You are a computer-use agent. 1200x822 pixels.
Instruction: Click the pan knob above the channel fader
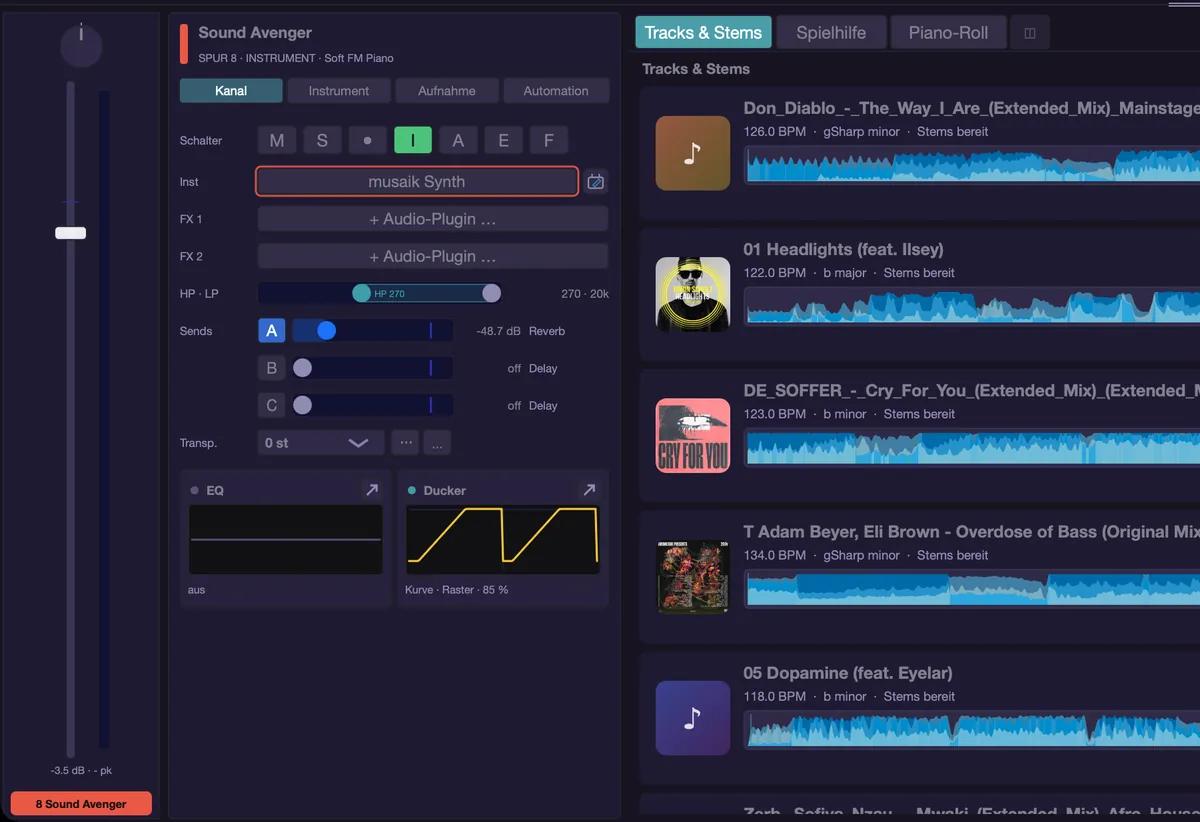[81, 46]
